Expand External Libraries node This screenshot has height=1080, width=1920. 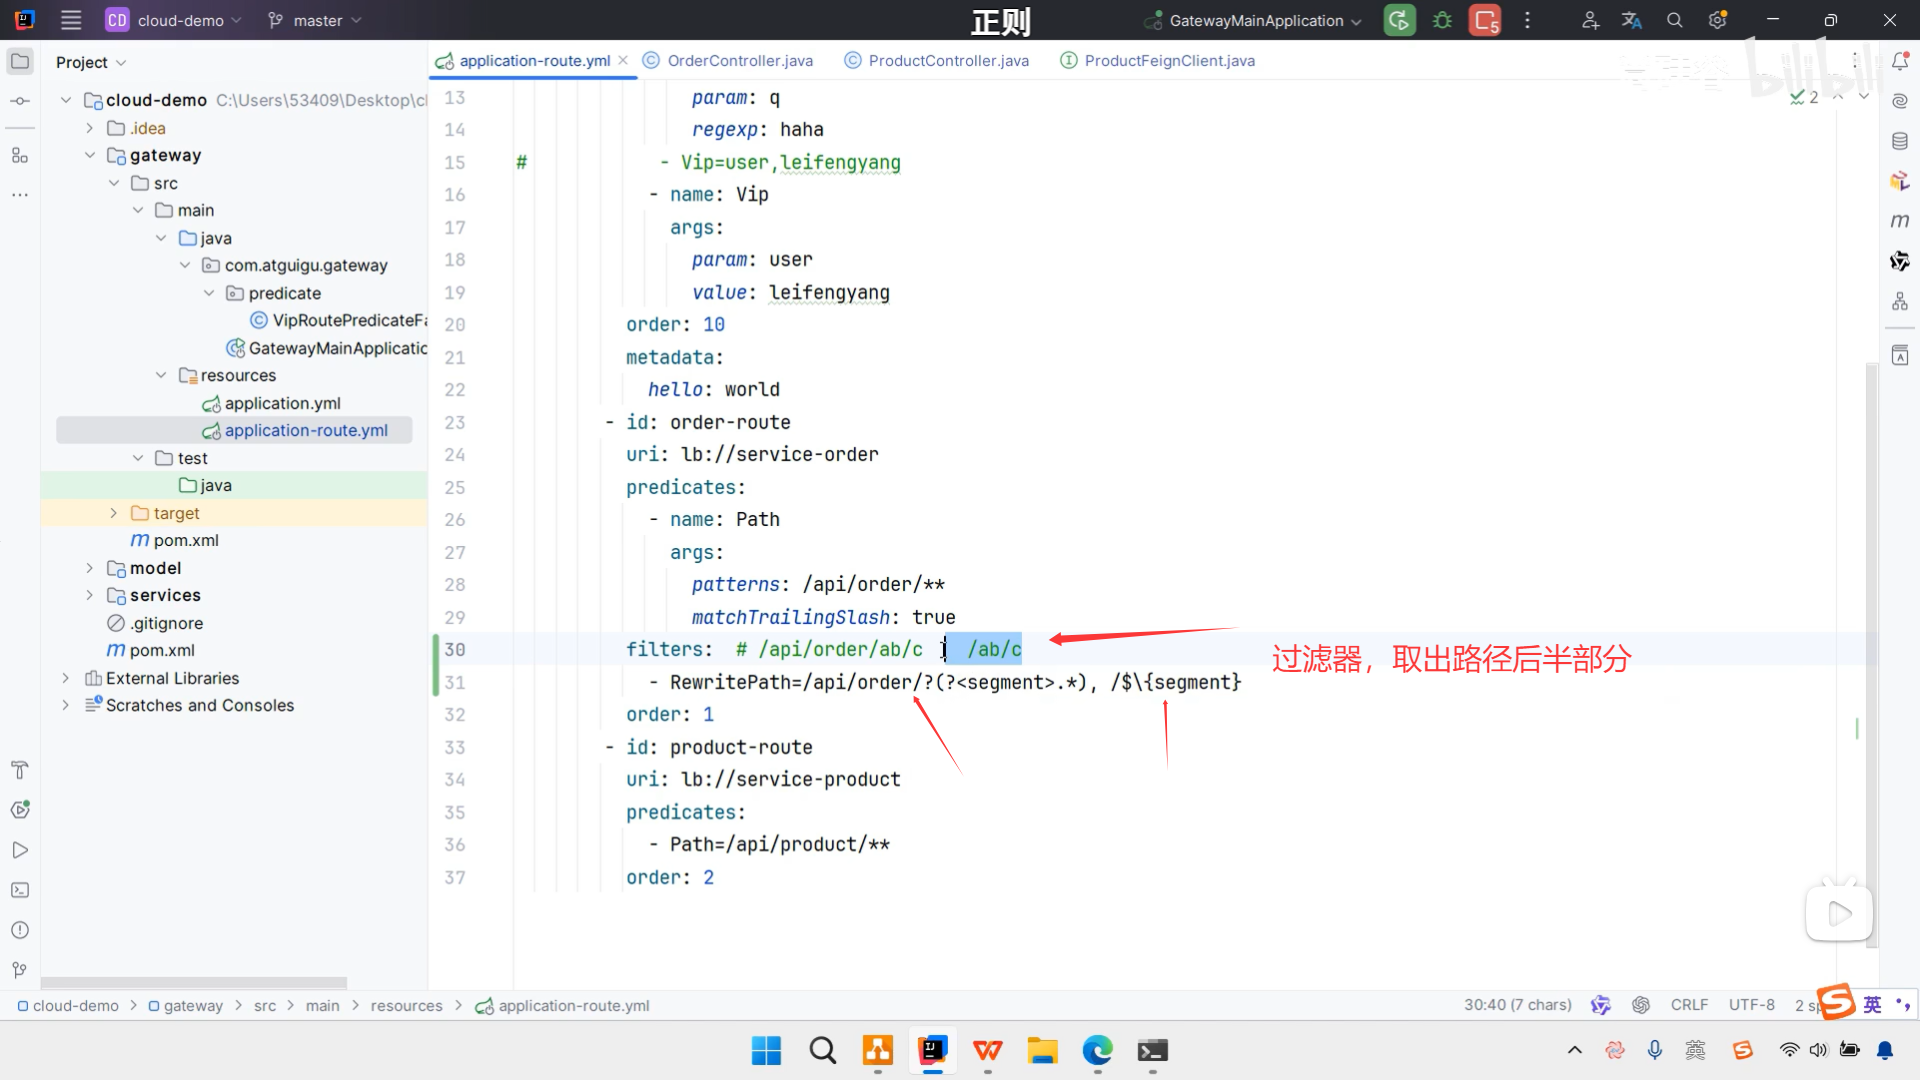66,678
